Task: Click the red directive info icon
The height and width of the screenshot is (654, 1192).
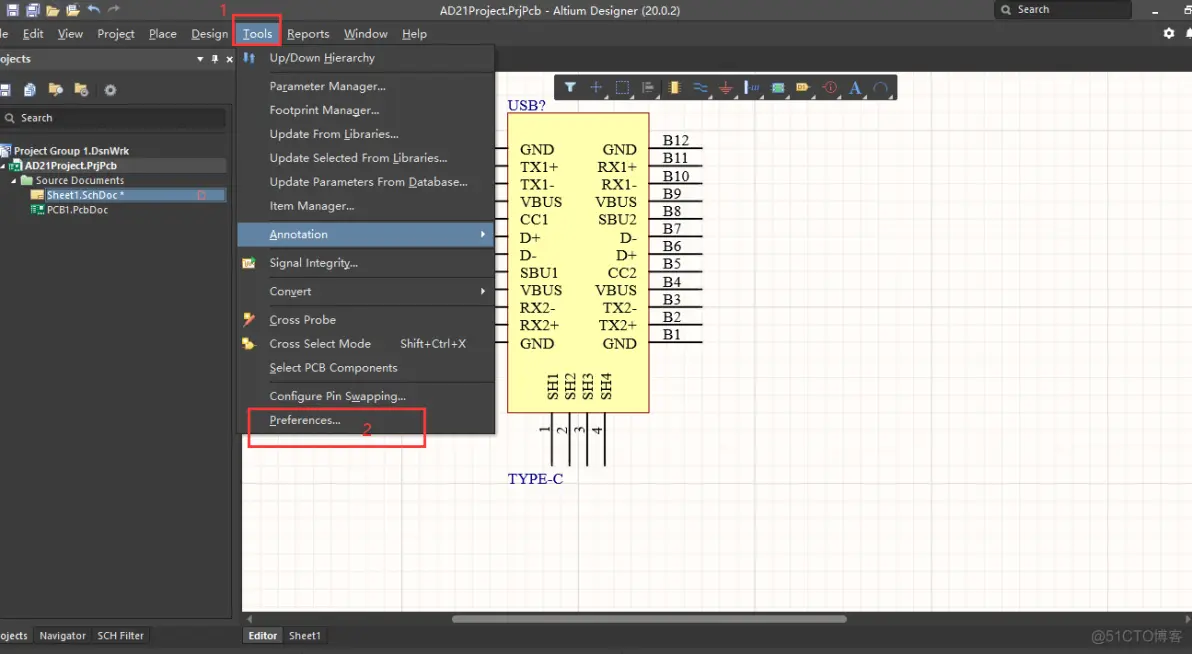Action: pyautogui.click(x=829, y=87)
